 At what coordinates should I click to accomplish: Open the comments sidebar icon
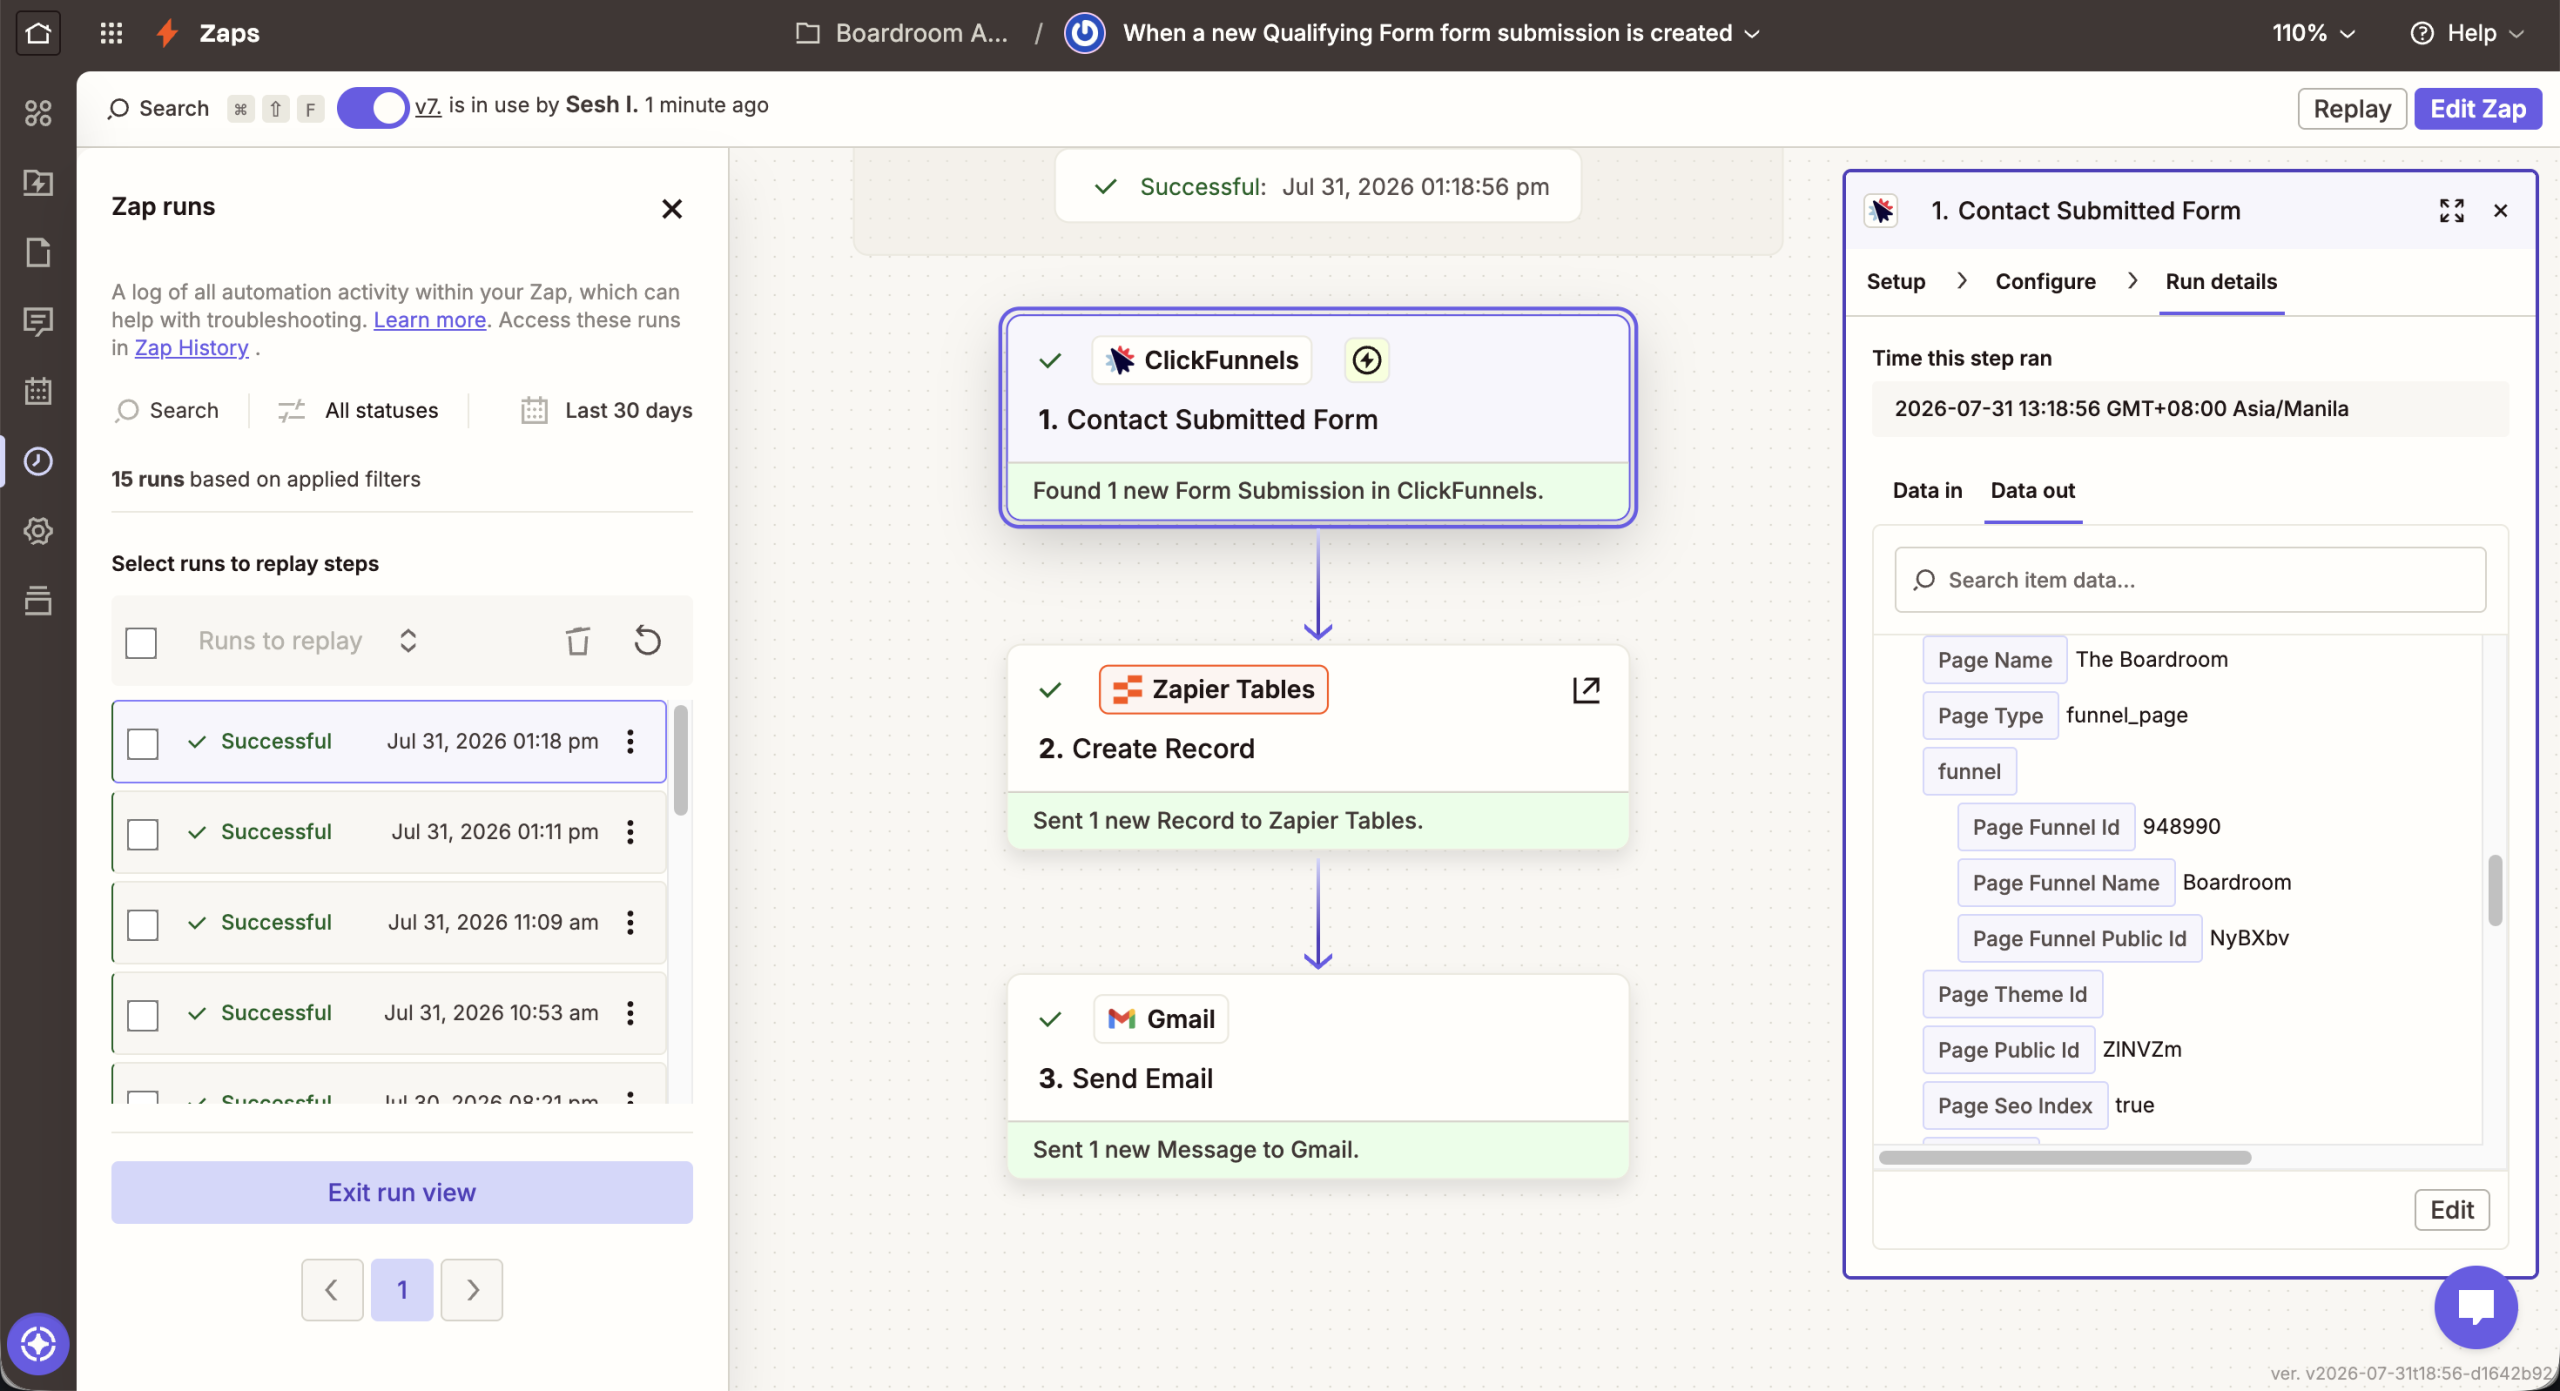38,322
